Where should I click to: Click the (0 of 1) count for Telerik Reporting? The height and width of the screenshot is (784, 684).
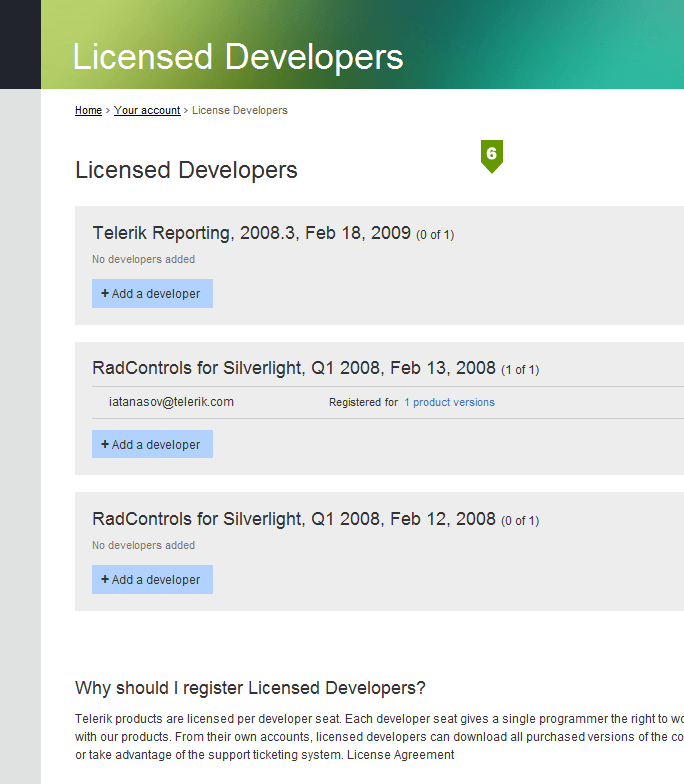click(435, 235)
